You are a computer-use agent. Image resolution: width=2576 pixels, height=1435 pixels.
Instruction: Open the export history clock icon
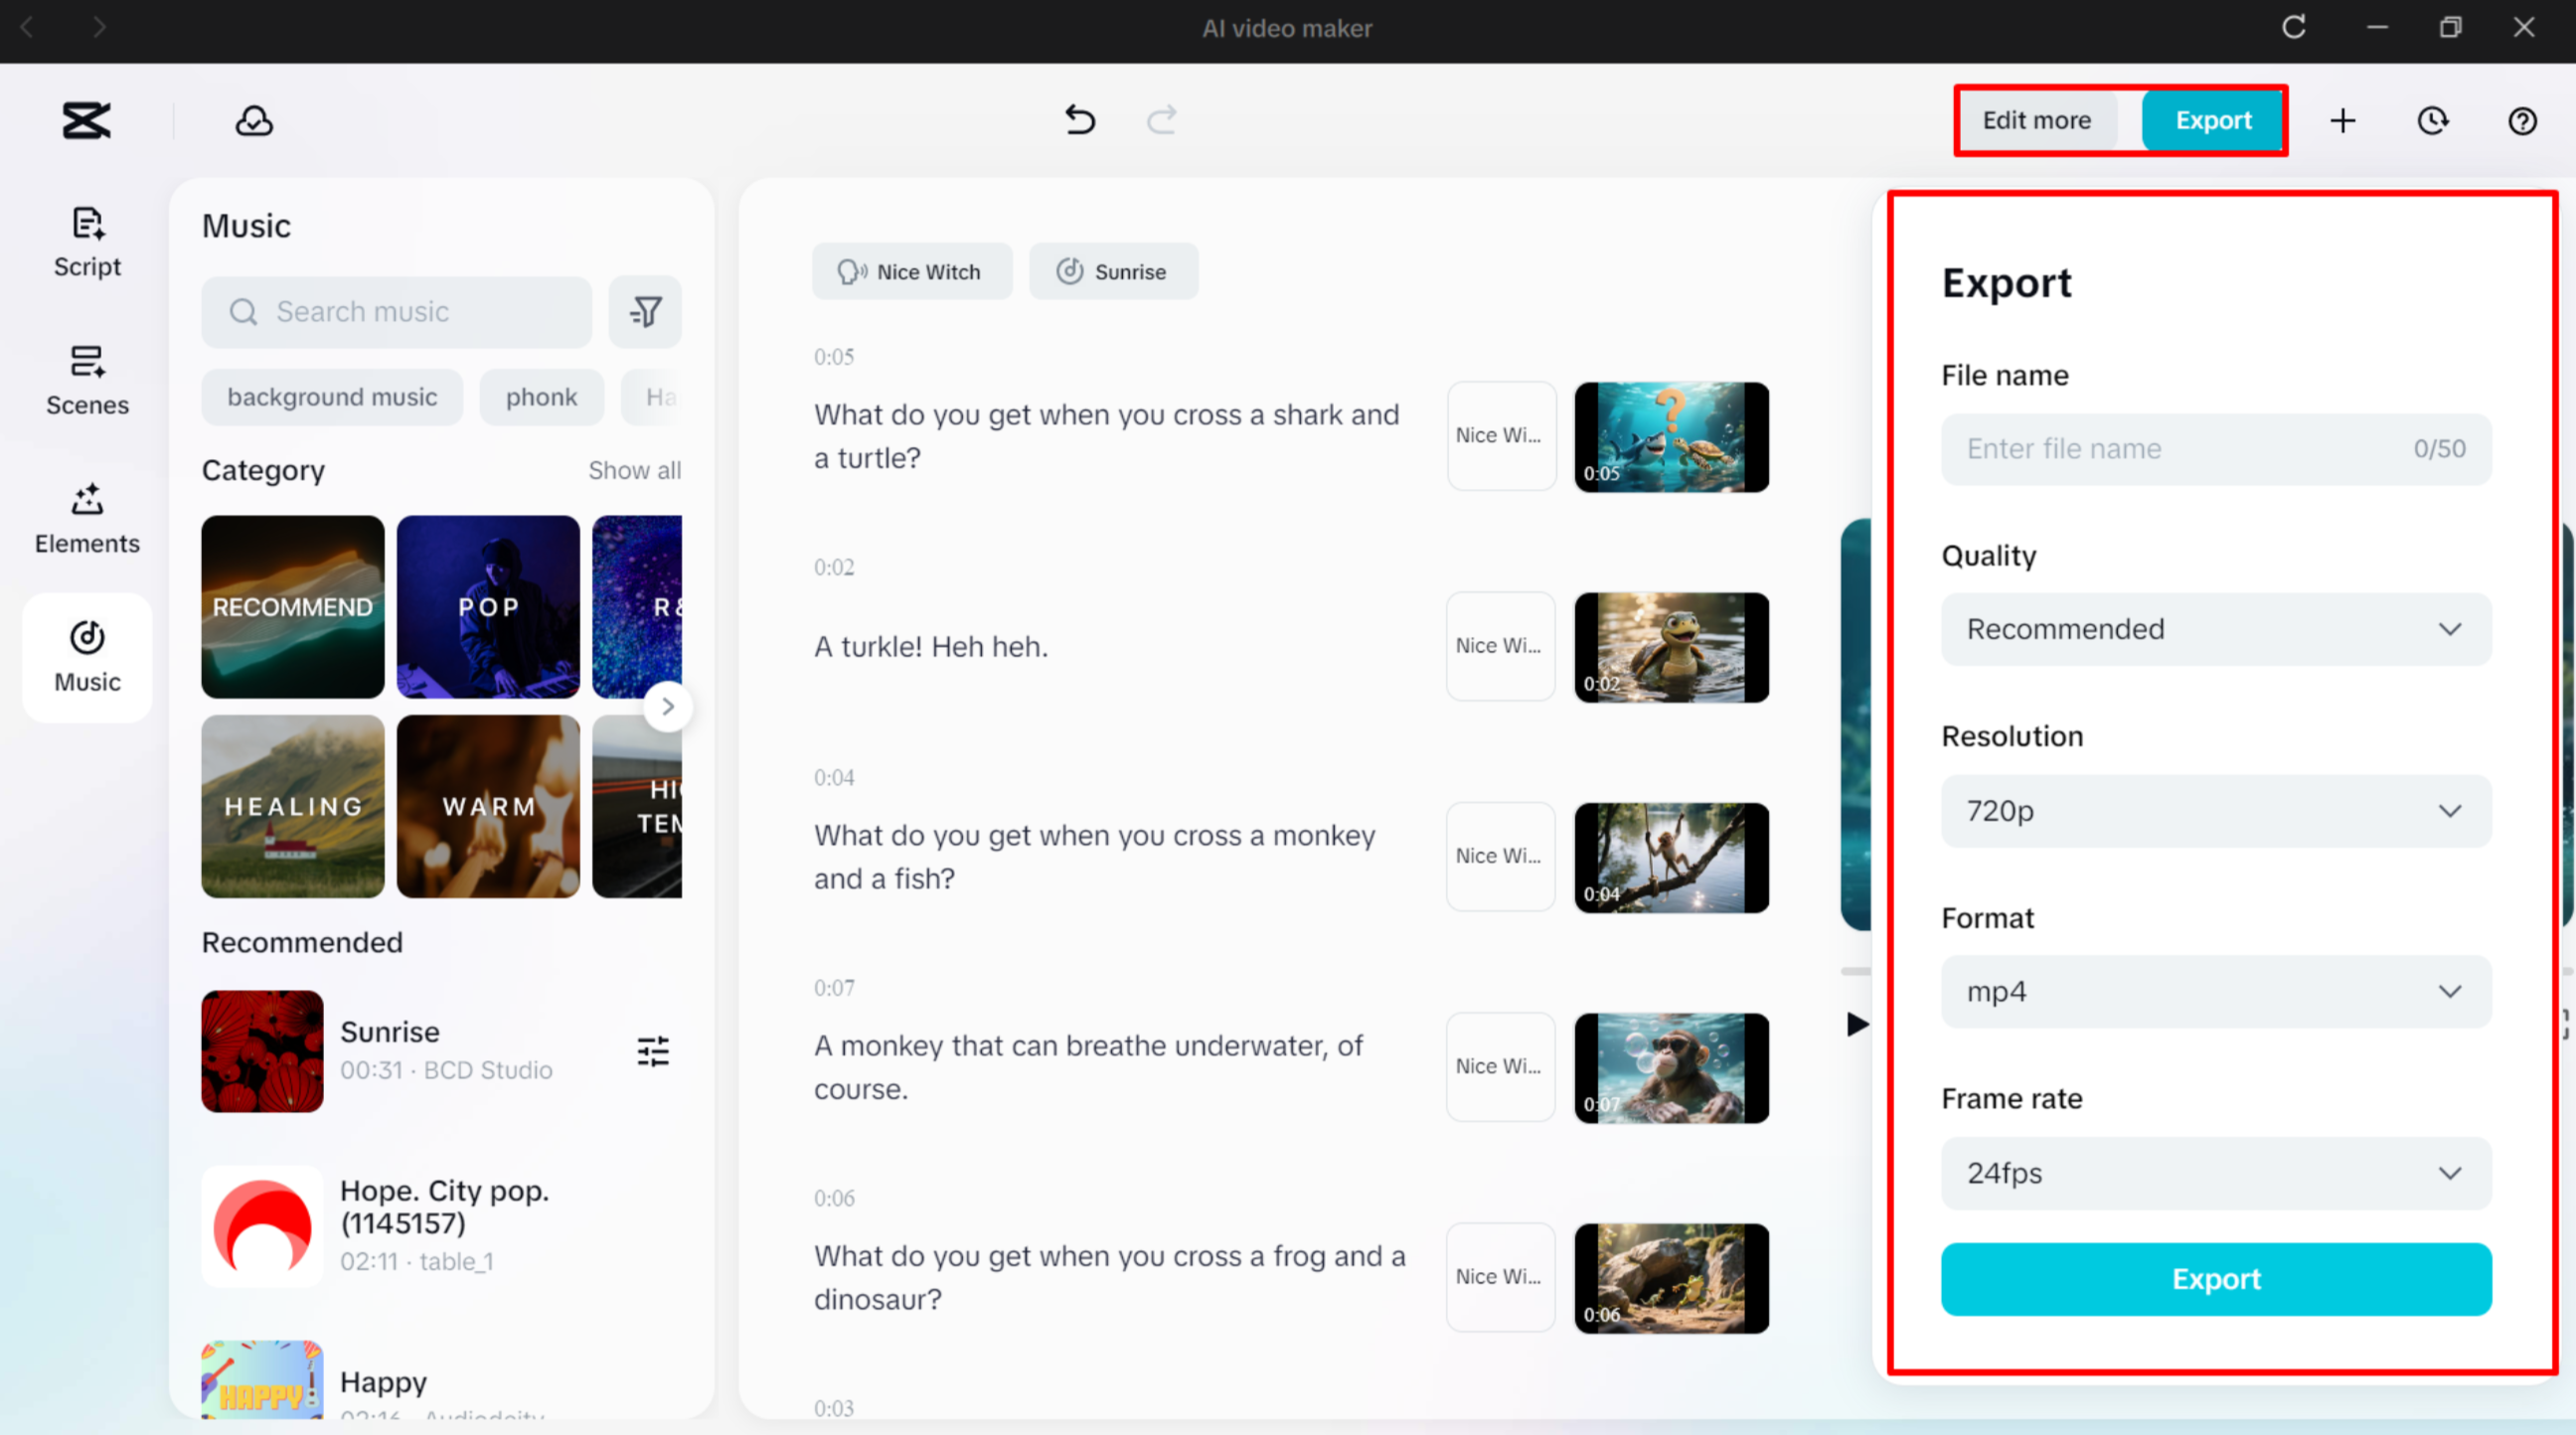[2433, 121]
